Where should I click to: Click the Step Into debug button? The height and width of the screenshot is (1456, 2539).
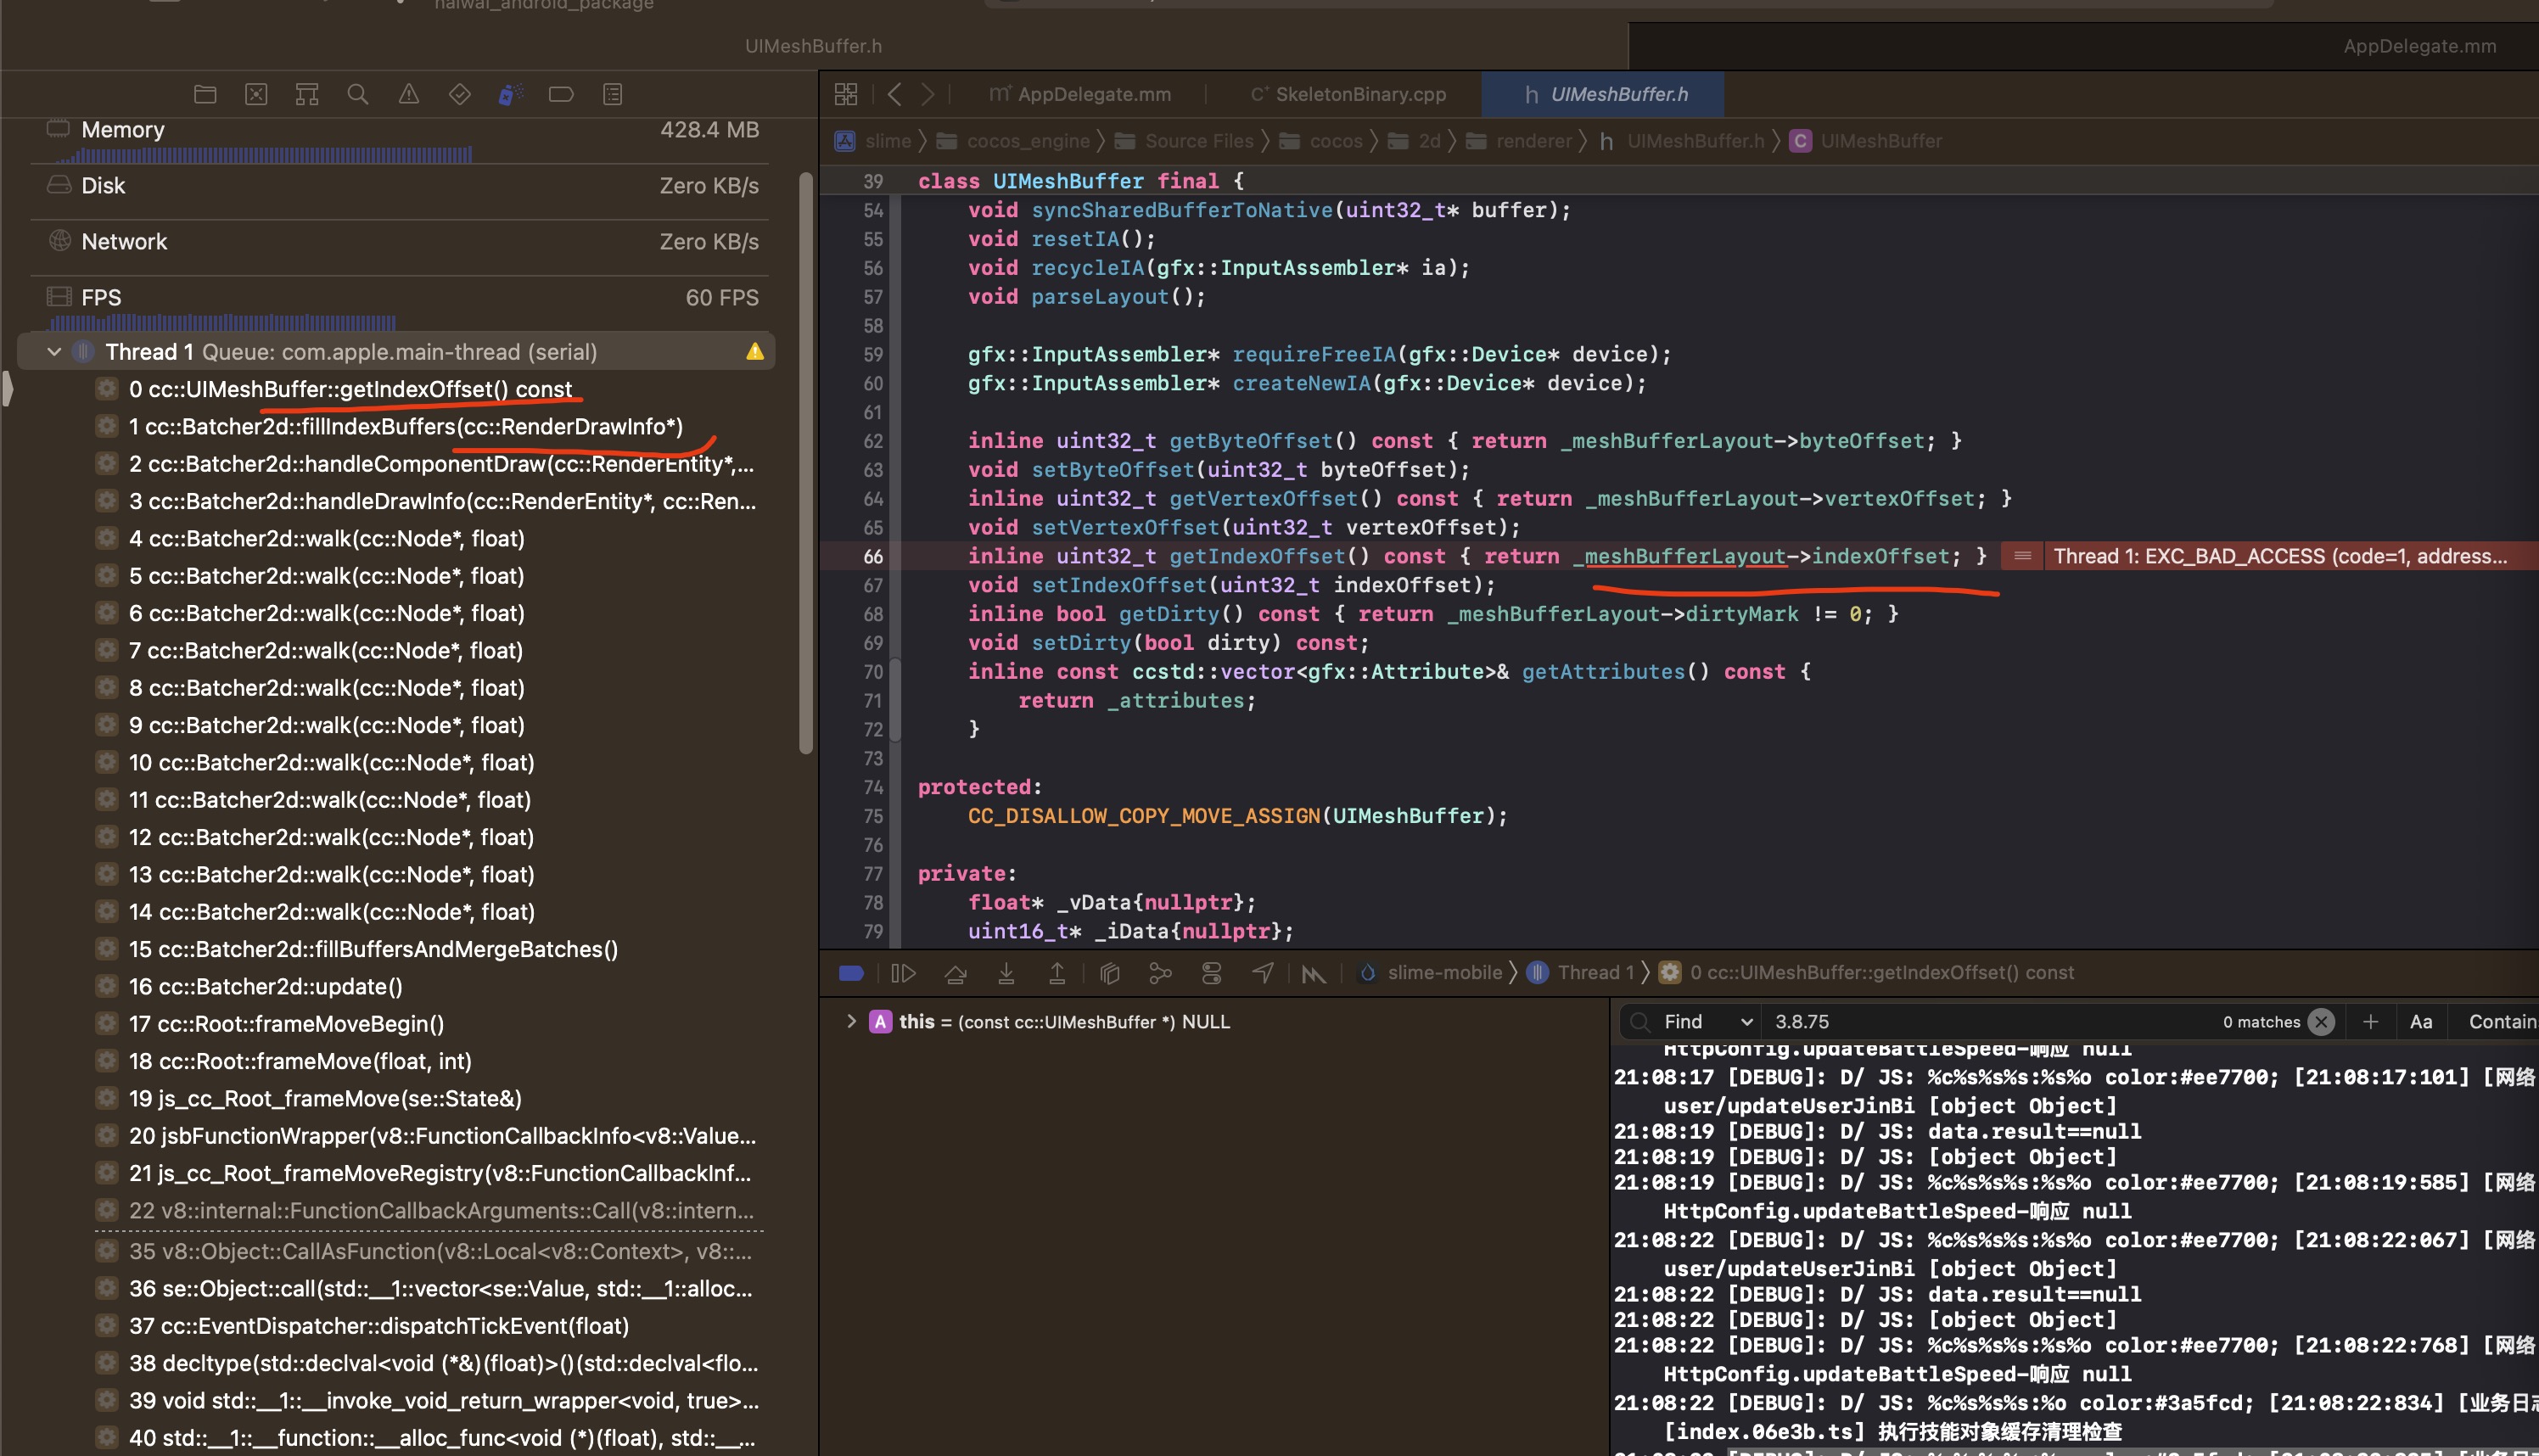click(1006, 973)
